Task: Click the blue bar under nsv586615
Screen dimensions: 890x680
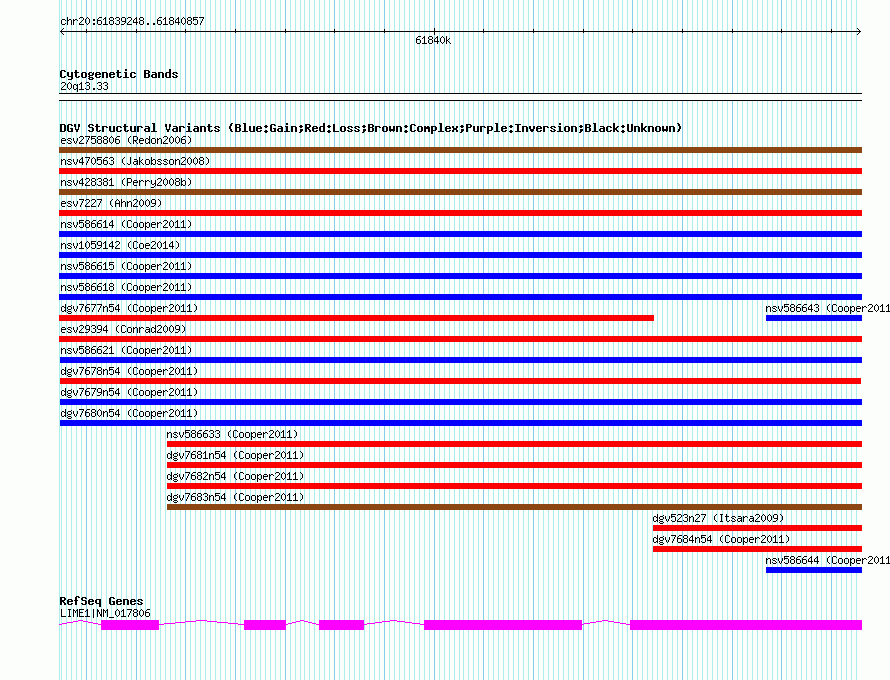Action: pyautogui.click(x=460, y=276)
